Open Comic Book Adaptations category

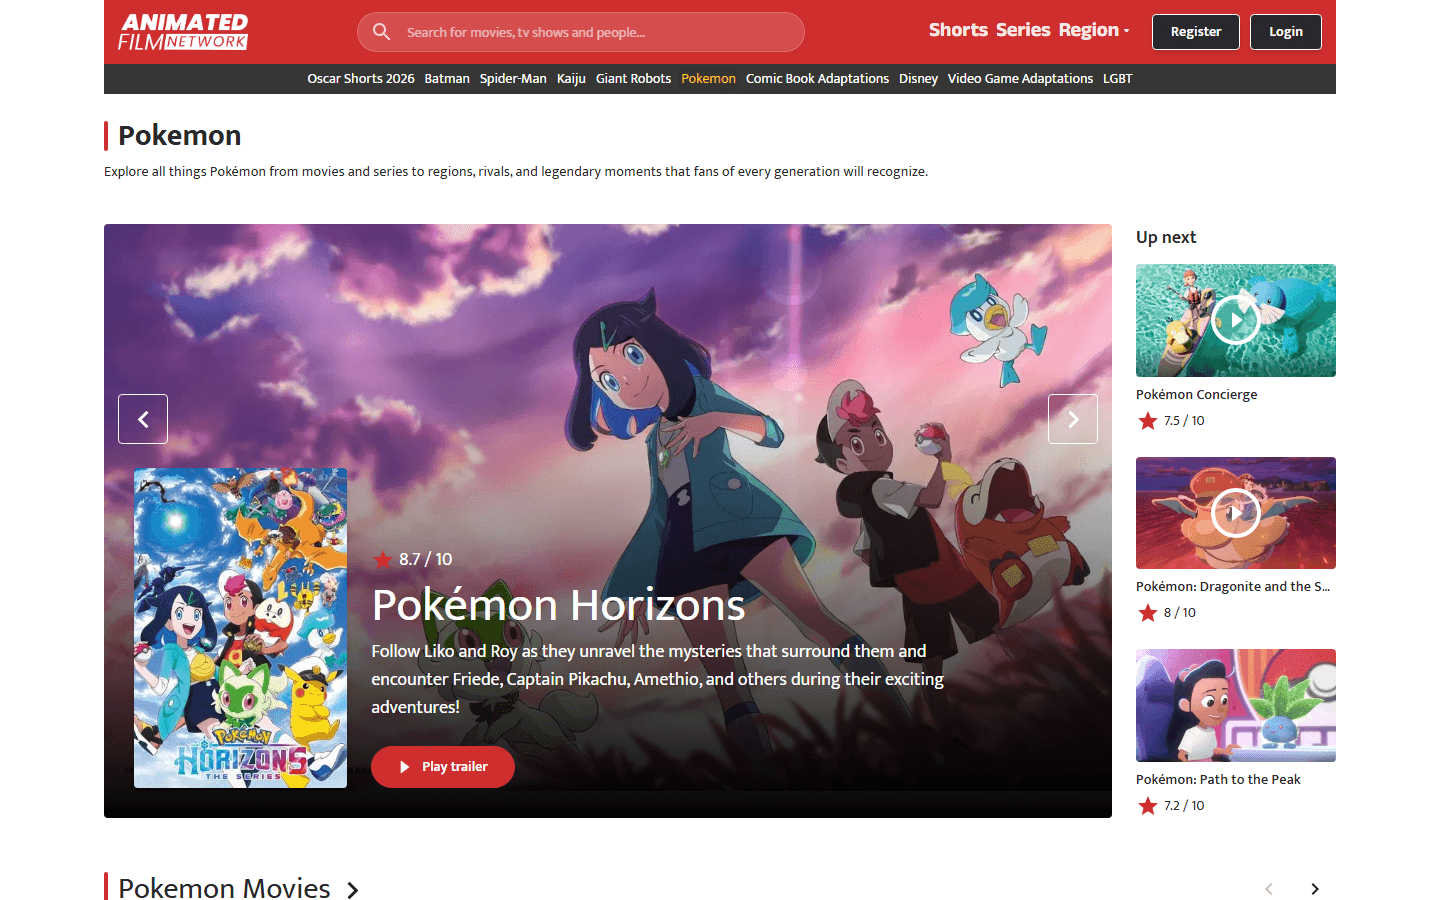(817, 79)
